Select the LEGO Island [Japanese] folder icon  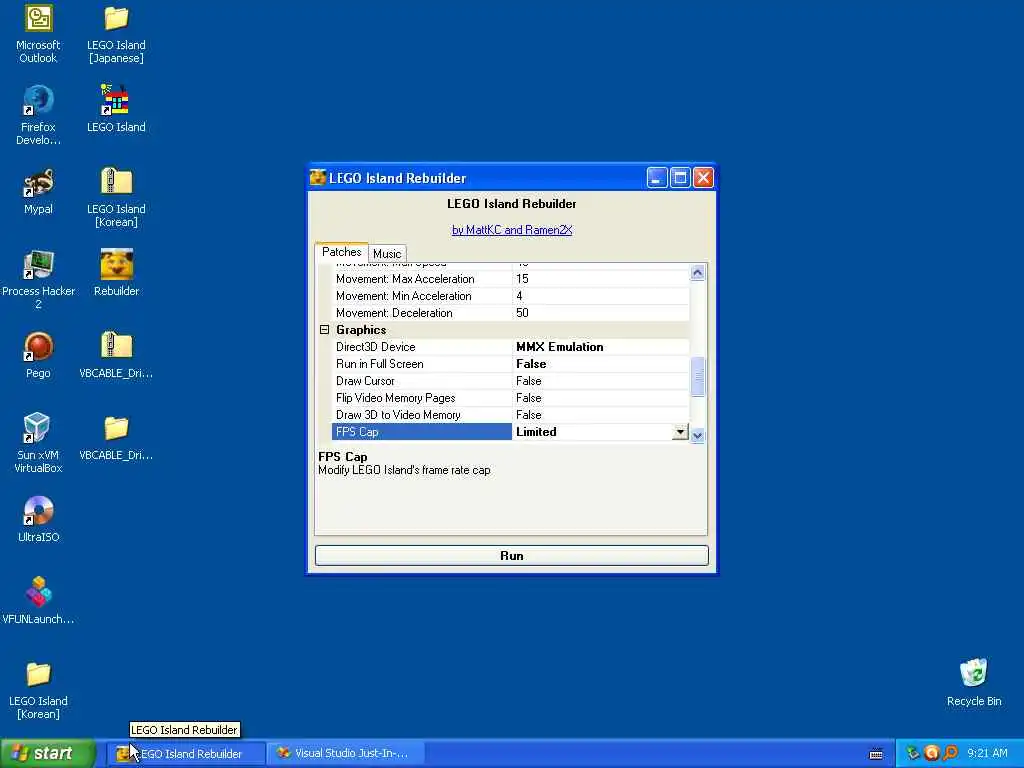(x=116, y=18)
